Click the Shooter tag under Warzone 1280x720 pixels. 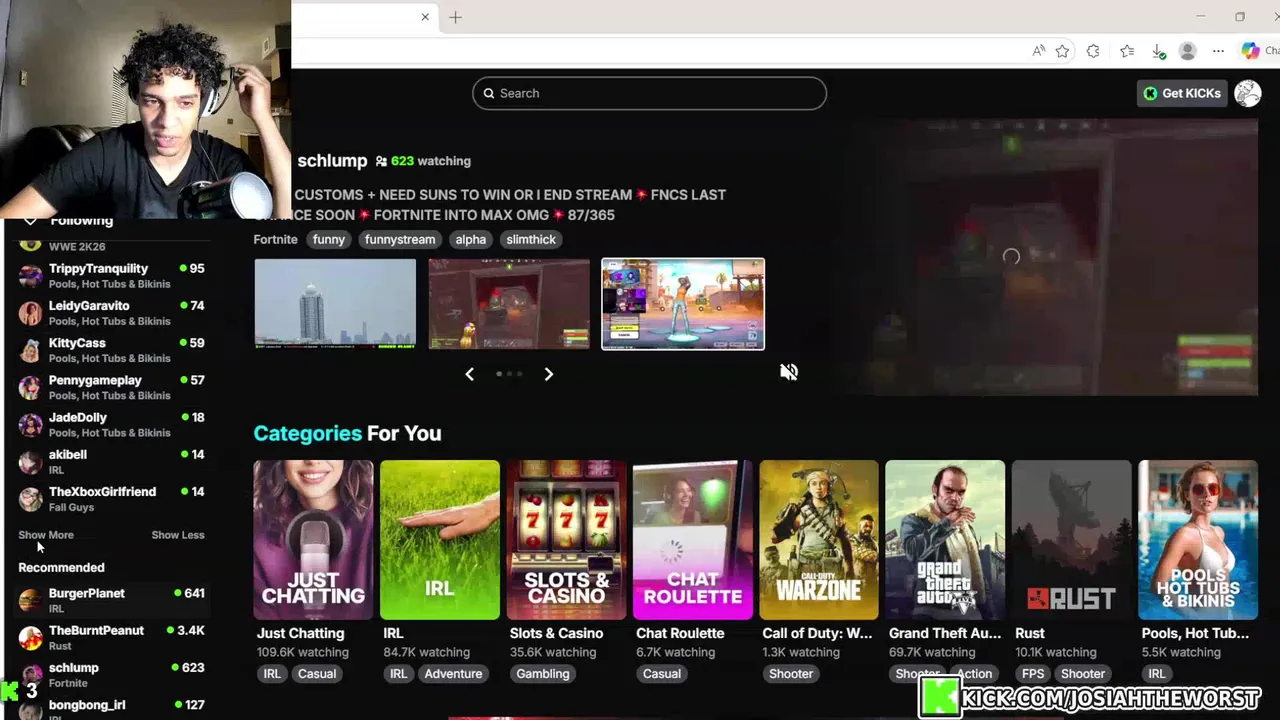[x=791, y=673]
